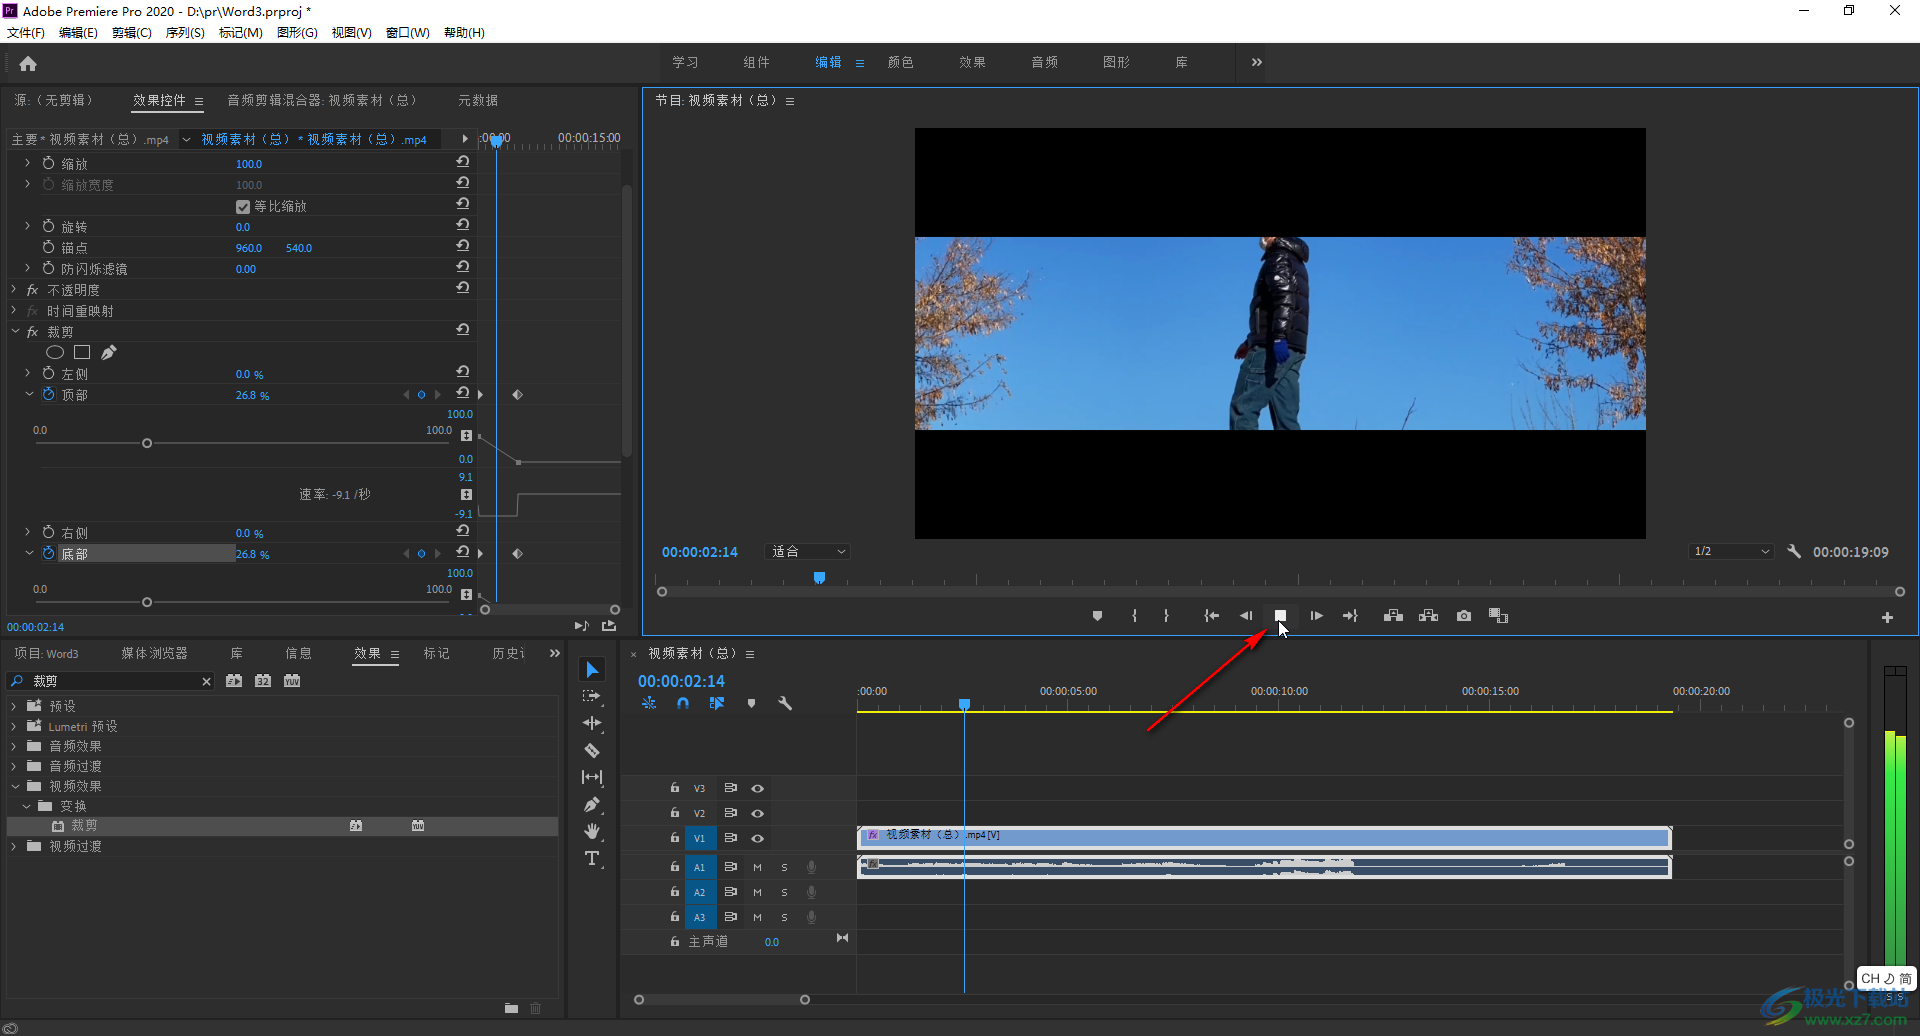Click the Export Frame camera icon
The height and width of the screenshot is (1036, 1920).
click(1463, 616)
